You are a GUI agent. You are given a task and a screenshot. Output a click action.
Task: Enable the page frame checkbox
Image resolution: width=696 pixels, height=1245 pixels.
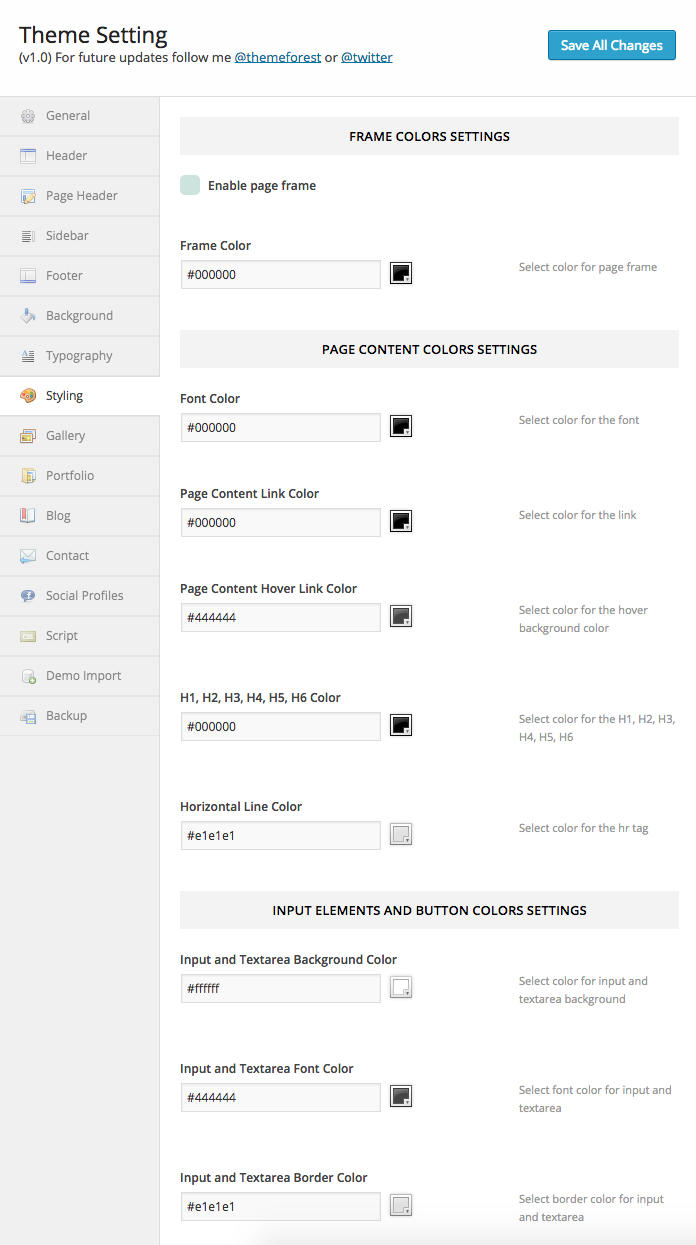(190, 185)
